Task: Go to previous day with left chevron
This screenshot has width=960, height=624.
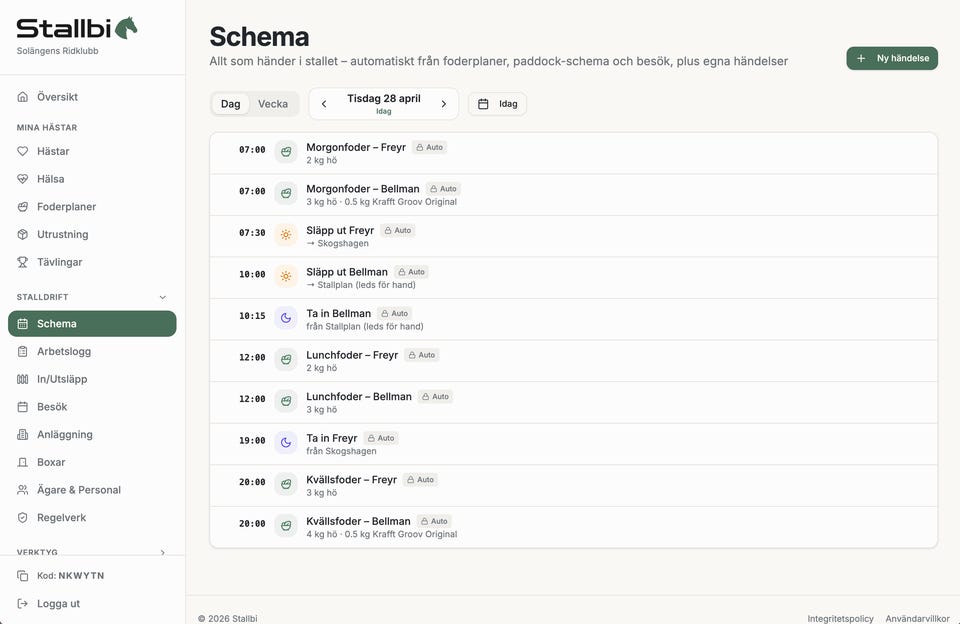Action: 324,104
